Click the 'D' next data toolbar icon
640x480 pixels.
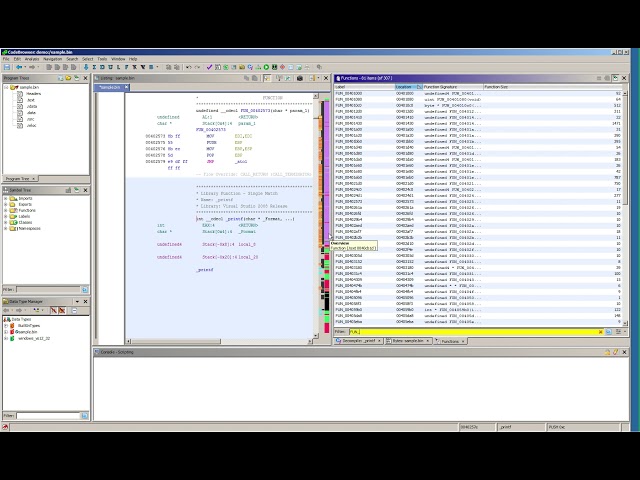pos(102,67)
